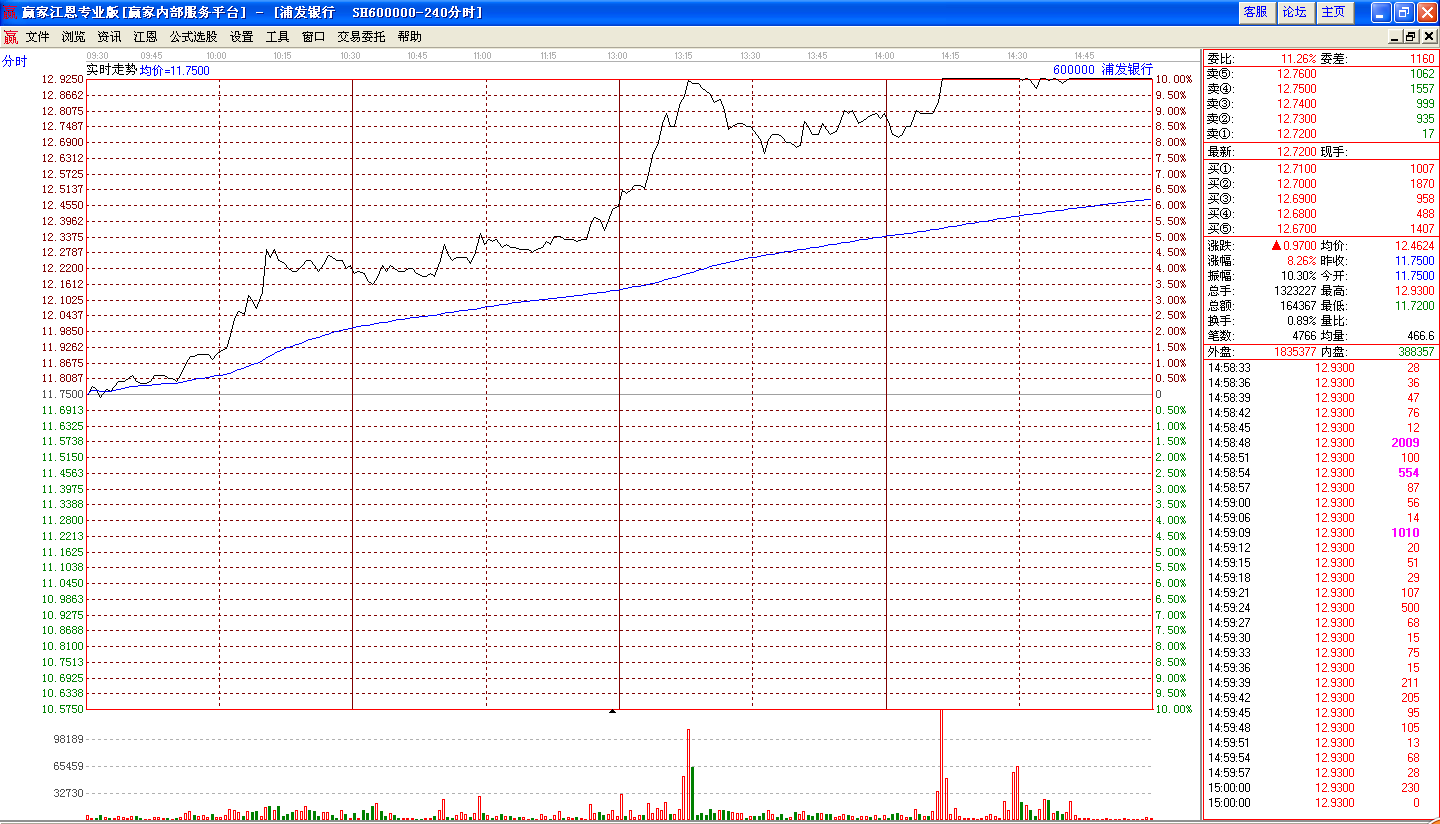The image size is (1440, 824).
Task: Click the 卖④ 12.7500 order row
Action: [1321, 89]
